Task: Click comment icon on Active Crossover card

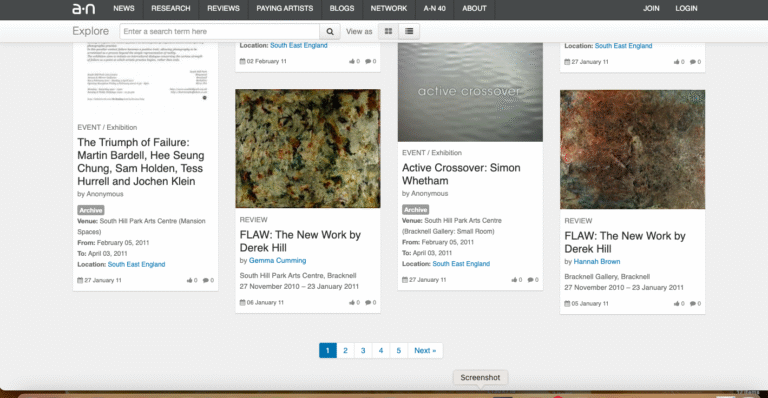Action: (530, 280)
